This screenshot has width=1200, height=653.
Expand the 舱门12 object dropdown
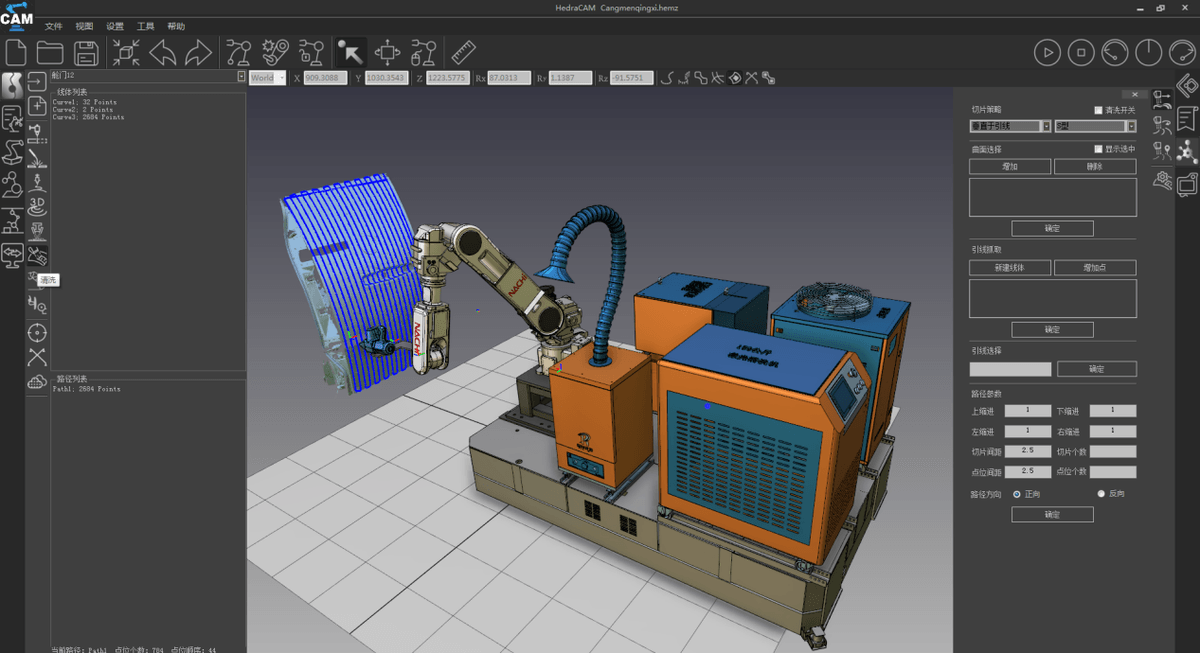[241, 75]
